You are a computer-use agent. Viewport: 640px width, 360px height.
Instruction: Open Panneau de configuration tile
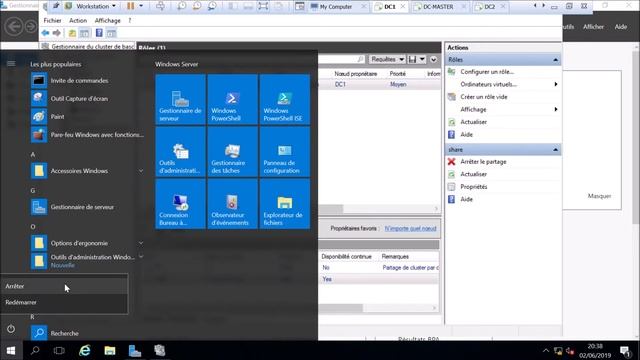284,151
